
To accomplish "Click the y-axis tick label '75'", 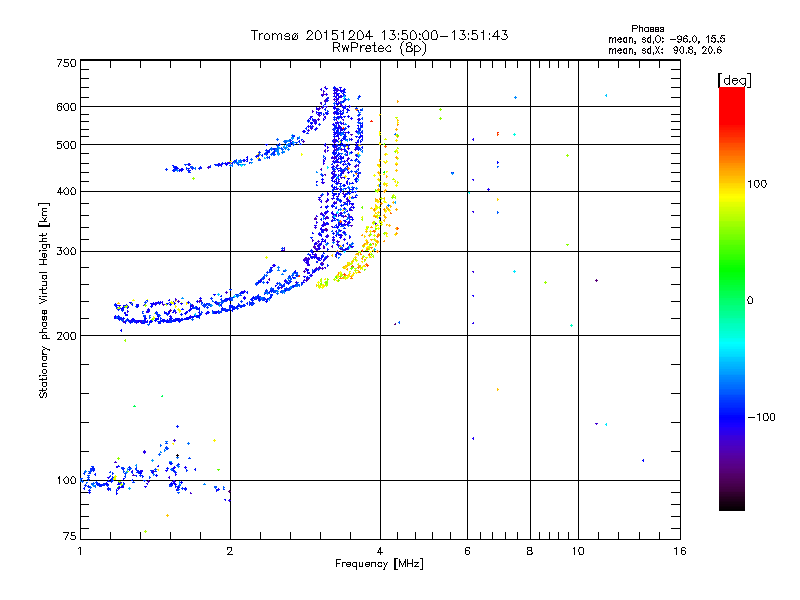I will pos(70,536).
